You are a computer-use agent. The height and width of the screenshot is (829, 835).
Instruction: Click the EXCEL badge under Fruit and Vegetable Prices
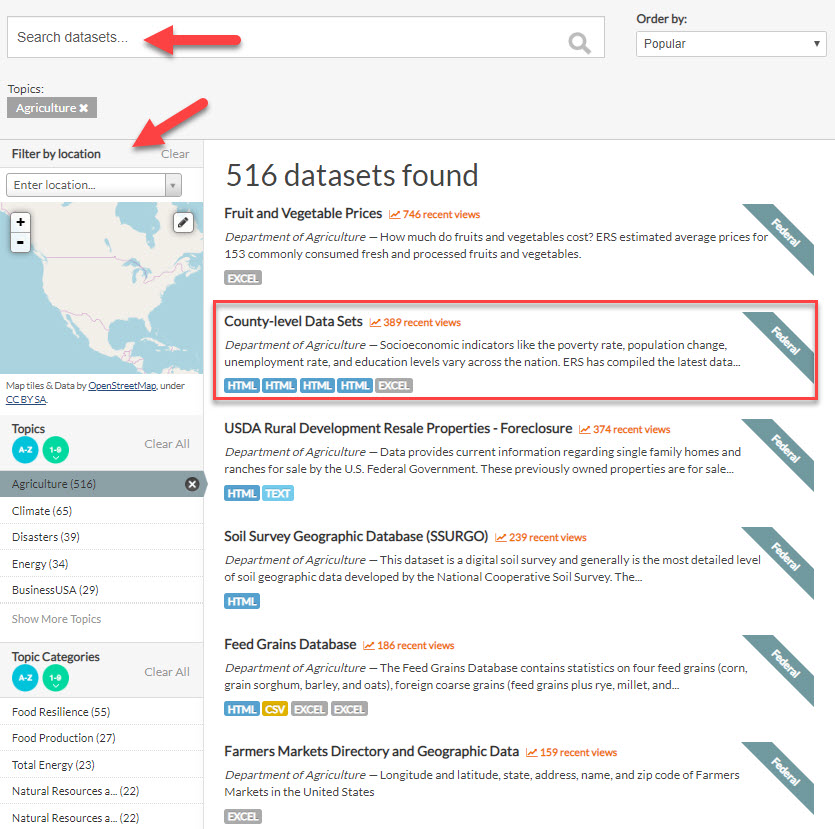coord(242,277)
